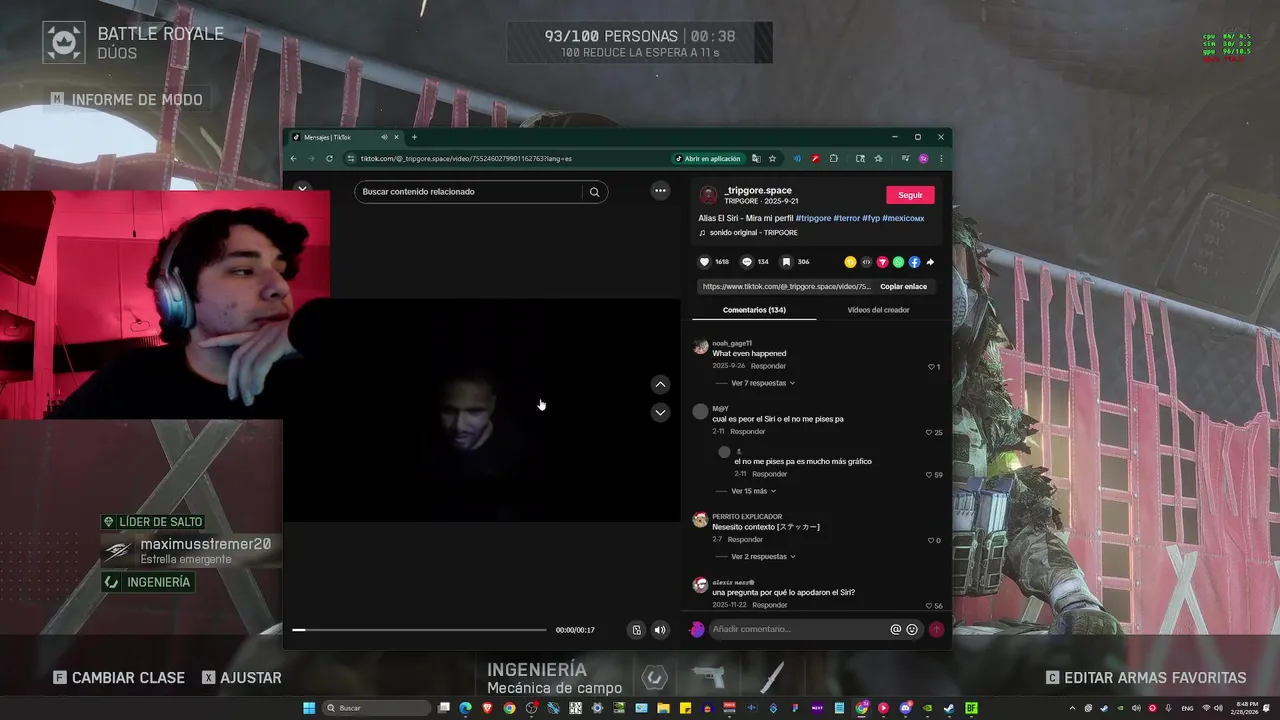Click 'Buscar contenido relacionado' search field
The height and width of the screenshot is (720, 1280).
pos(468,192)
